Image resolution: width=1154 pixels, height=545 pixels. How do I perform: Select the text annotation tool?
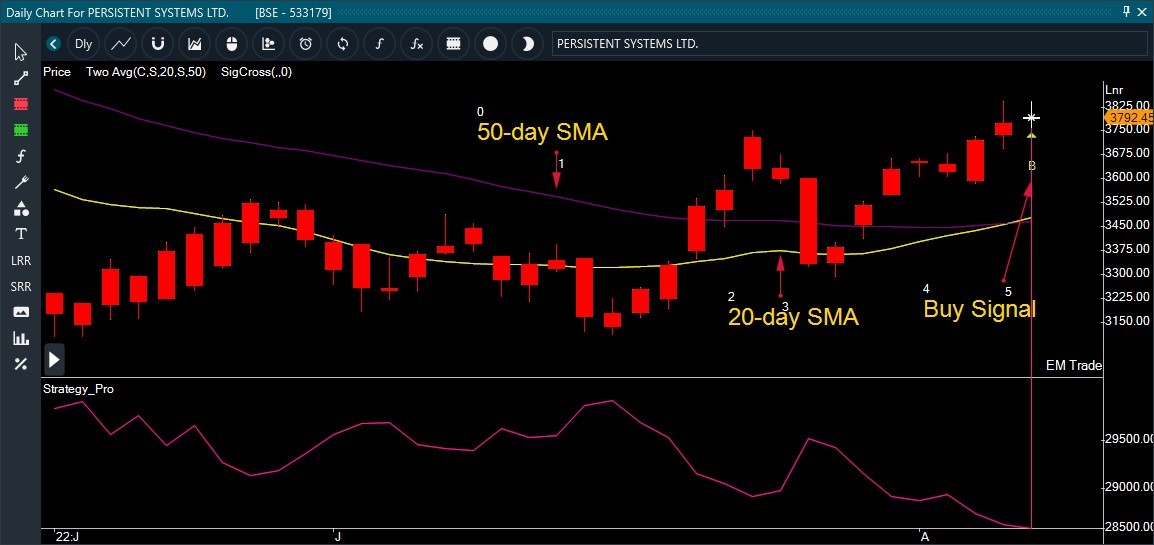point(21,234)
